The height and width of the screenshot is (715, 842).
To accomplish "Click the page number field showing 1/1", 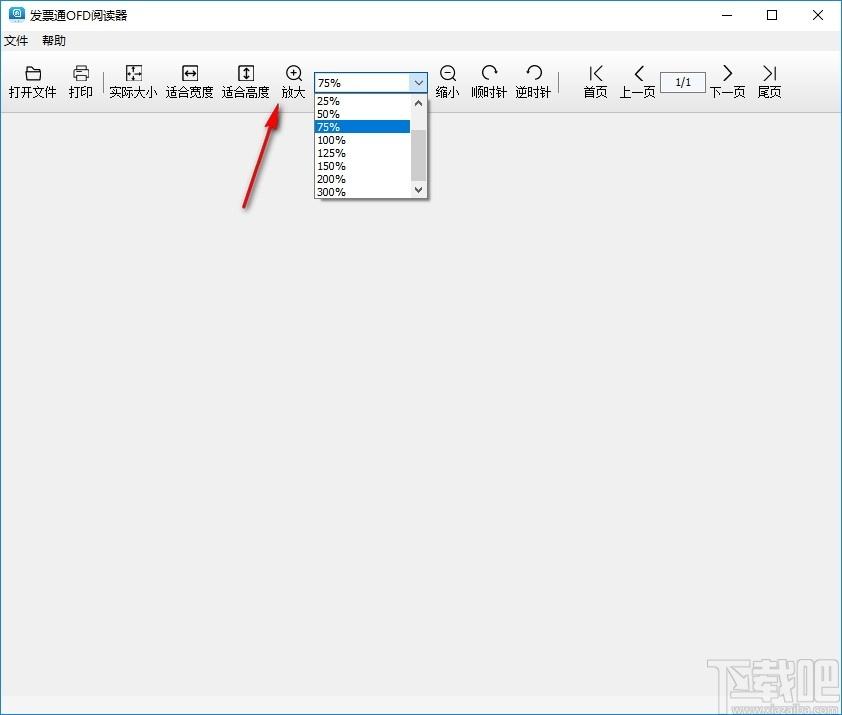I will 683,83.
